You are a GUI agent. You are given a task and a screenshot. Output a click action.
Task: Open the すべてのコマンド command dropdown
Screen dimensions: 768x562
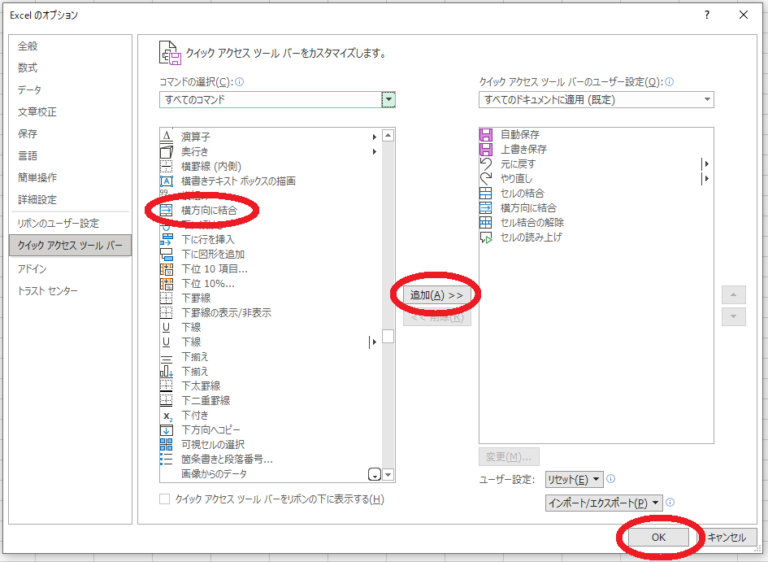388,99
